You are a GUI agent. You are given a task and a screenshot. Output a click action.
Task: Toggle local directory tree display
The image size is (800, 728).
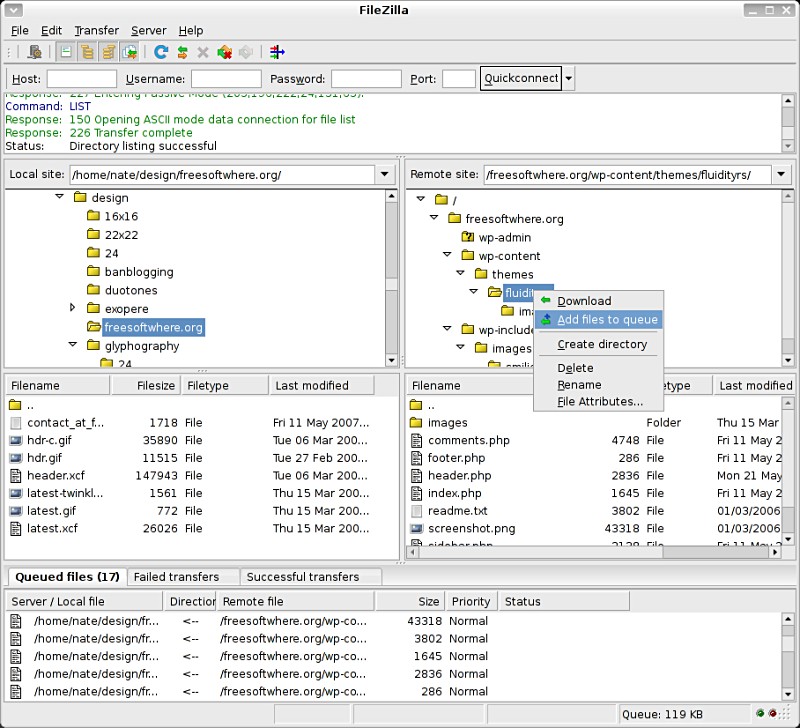[87, 52]
